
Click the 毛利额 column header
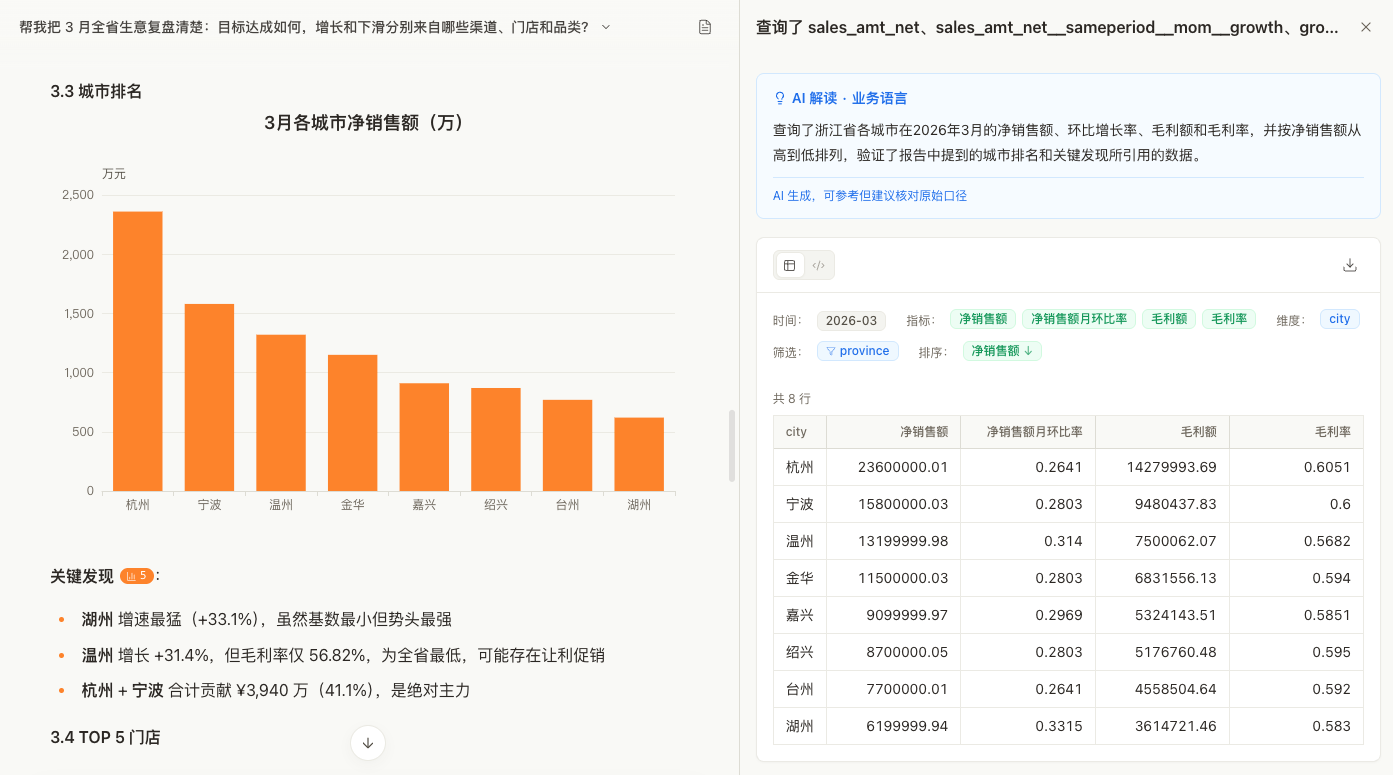point(1163,432)
